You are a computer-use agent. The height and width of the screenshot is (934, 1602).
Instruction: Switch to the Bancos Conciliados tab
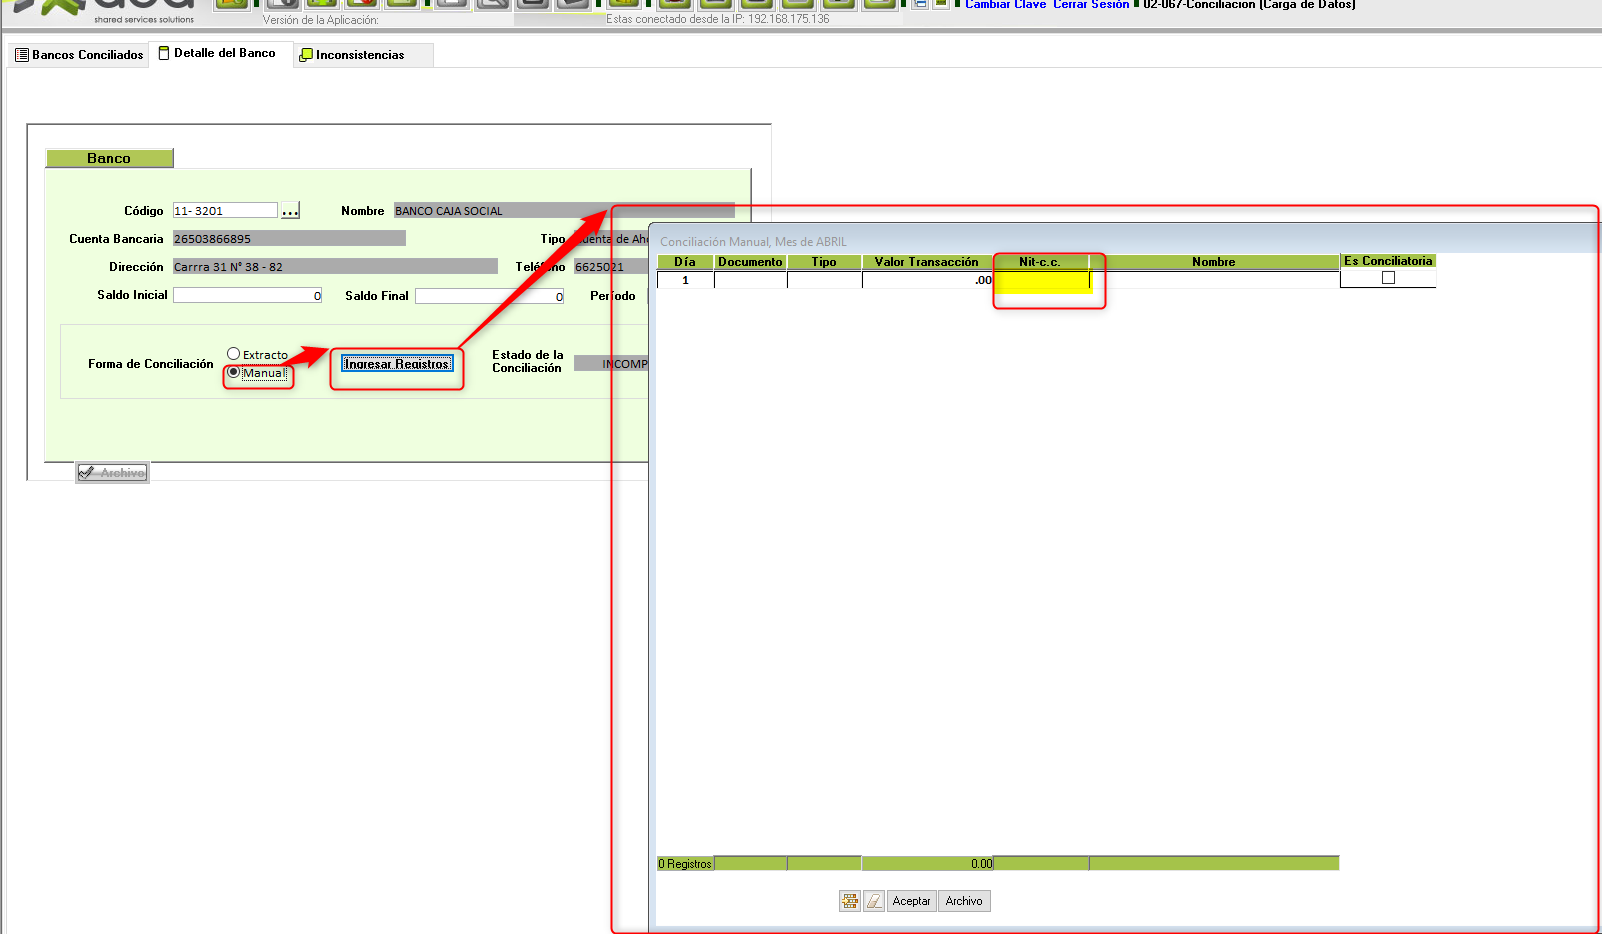79,55
